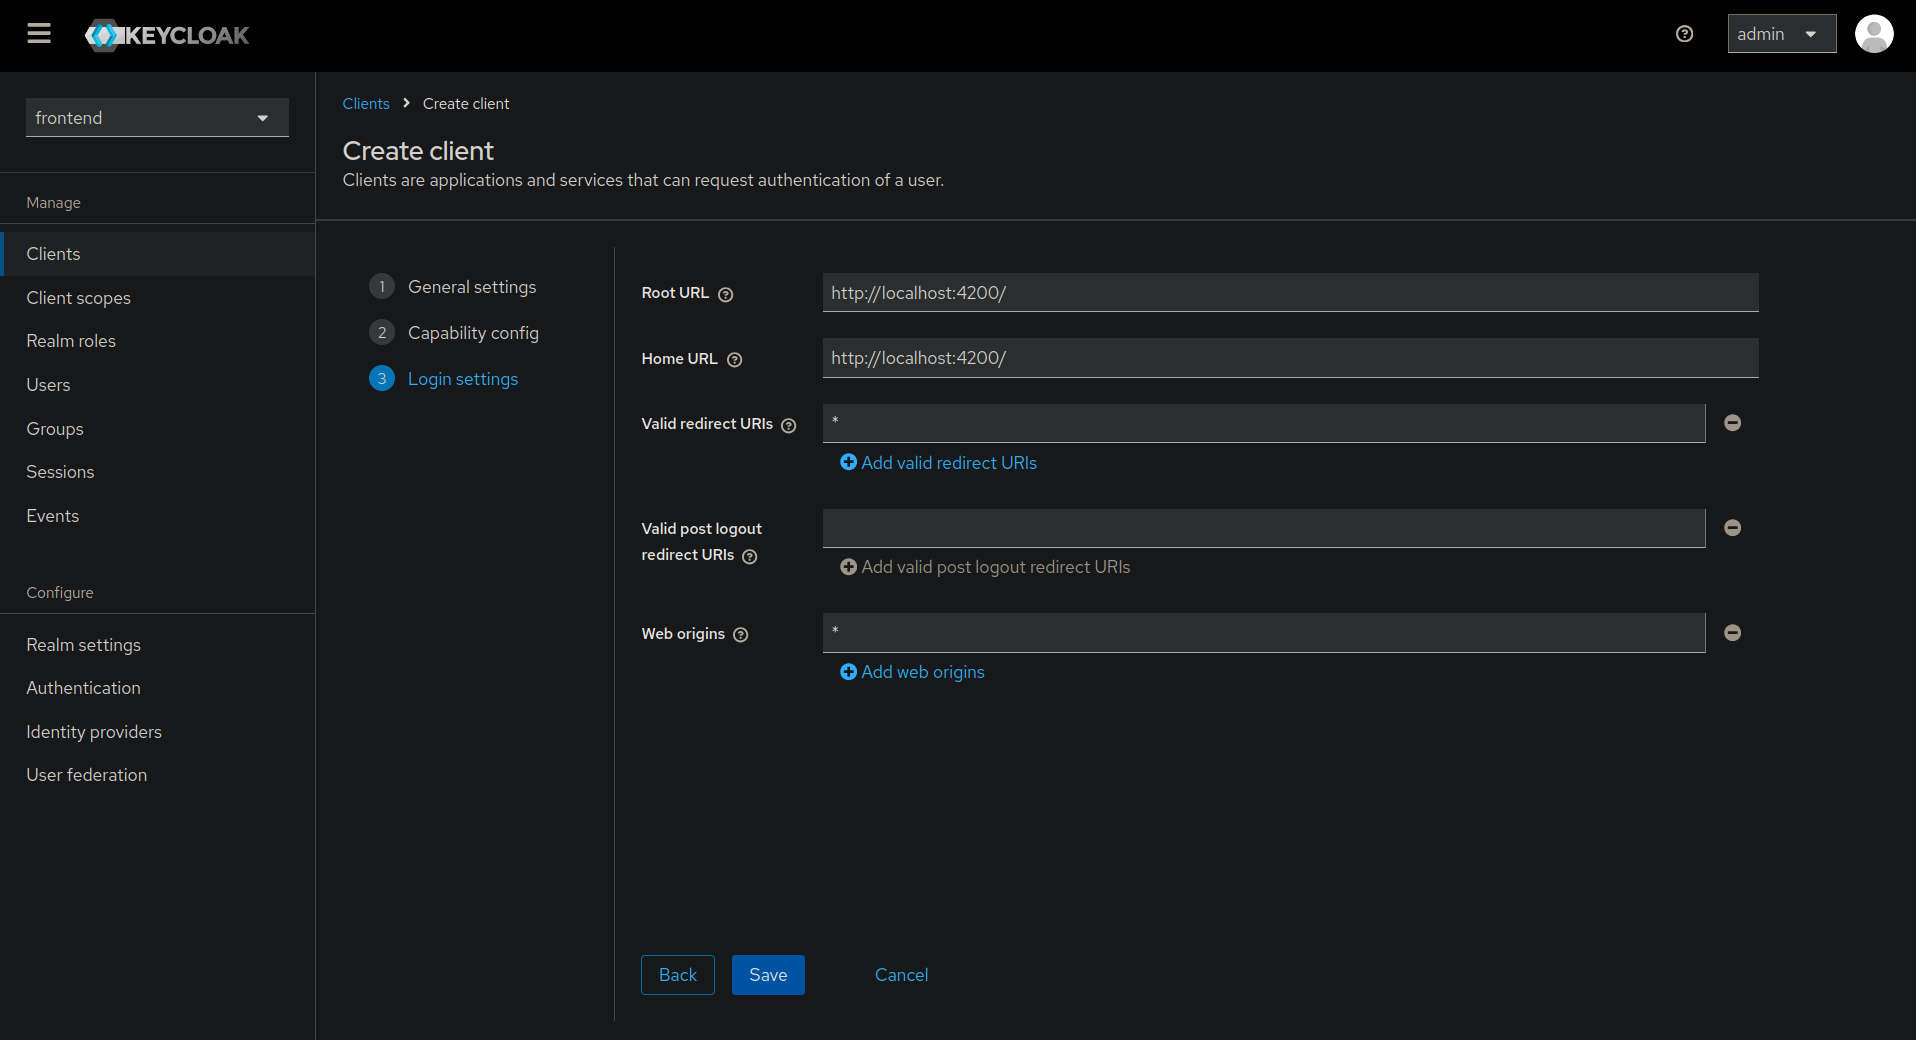Open Realm roles page

157,341
